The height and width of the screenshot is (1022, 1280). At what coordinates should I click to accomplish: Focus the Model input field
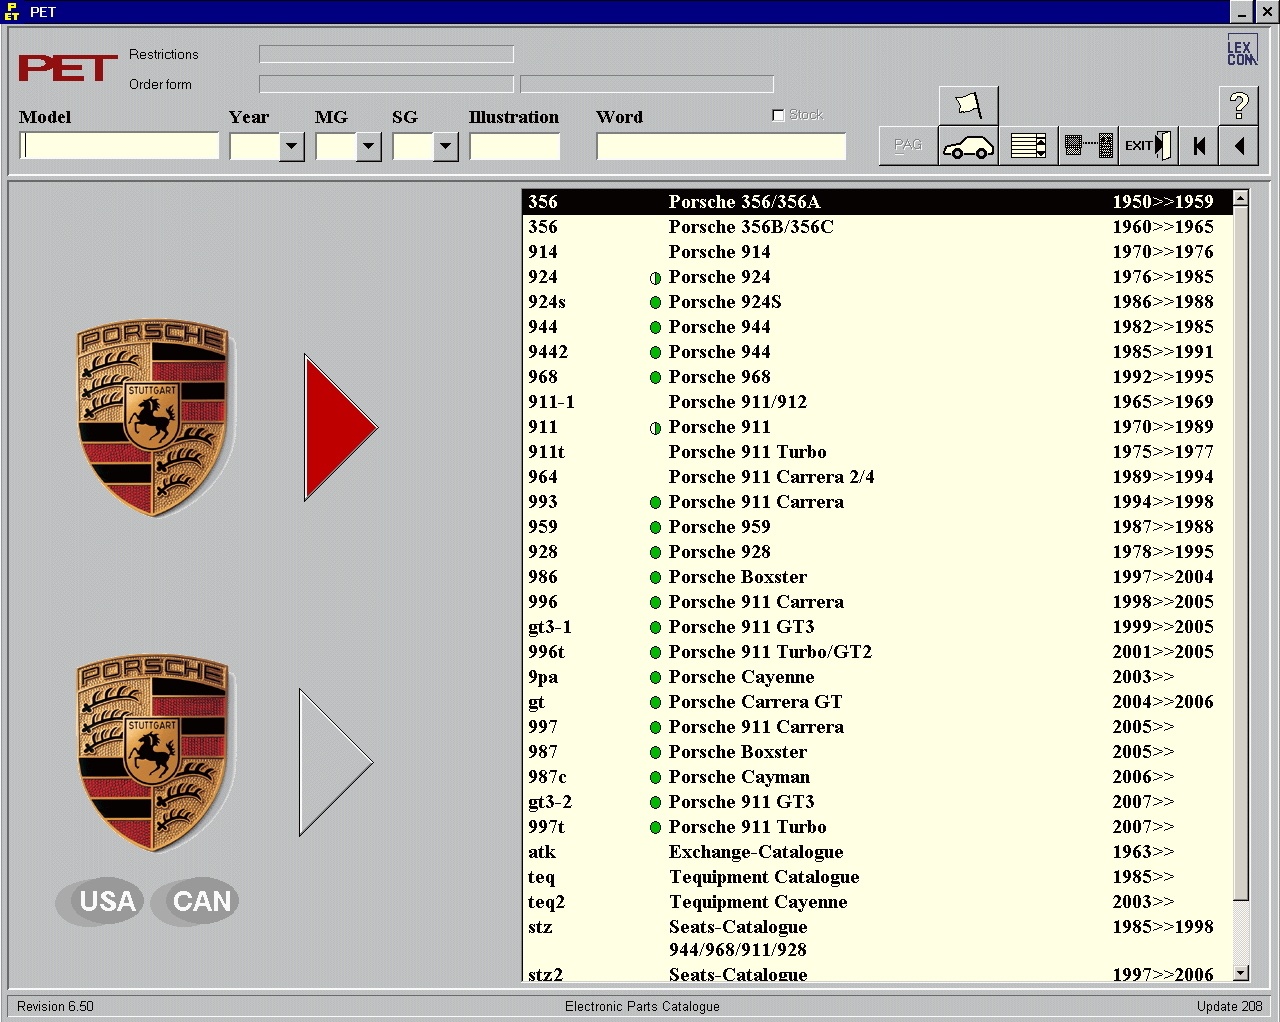tap(119, 146)
